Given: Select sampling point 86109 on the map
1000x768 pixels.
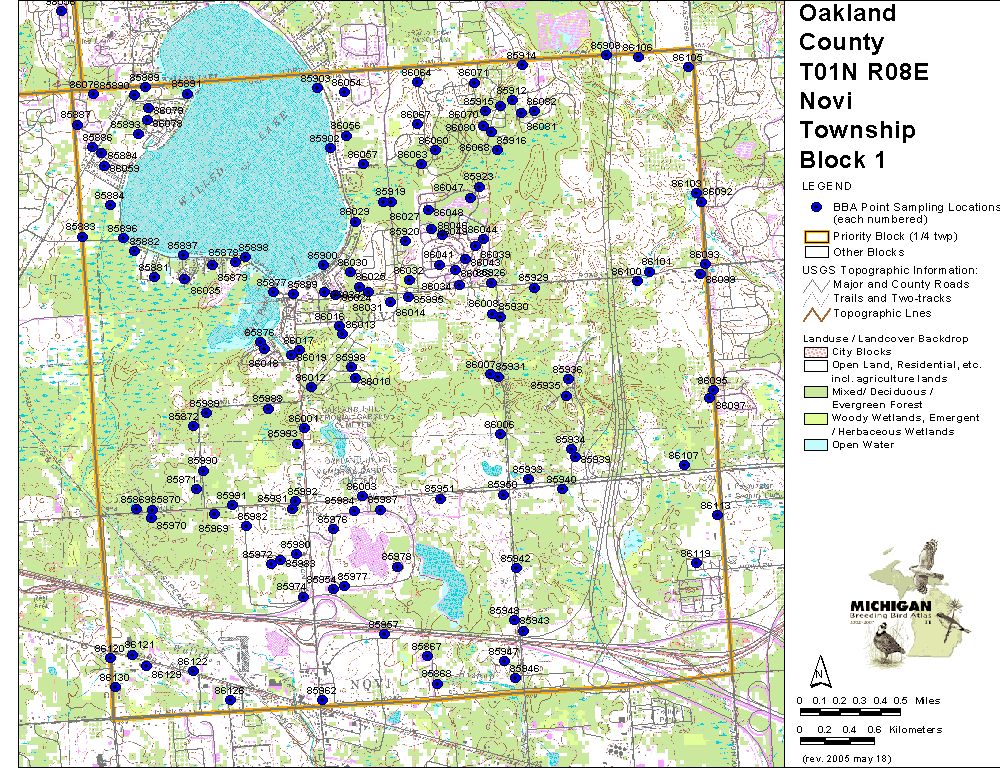Looking at the screenshot, I should pos(688,67).
